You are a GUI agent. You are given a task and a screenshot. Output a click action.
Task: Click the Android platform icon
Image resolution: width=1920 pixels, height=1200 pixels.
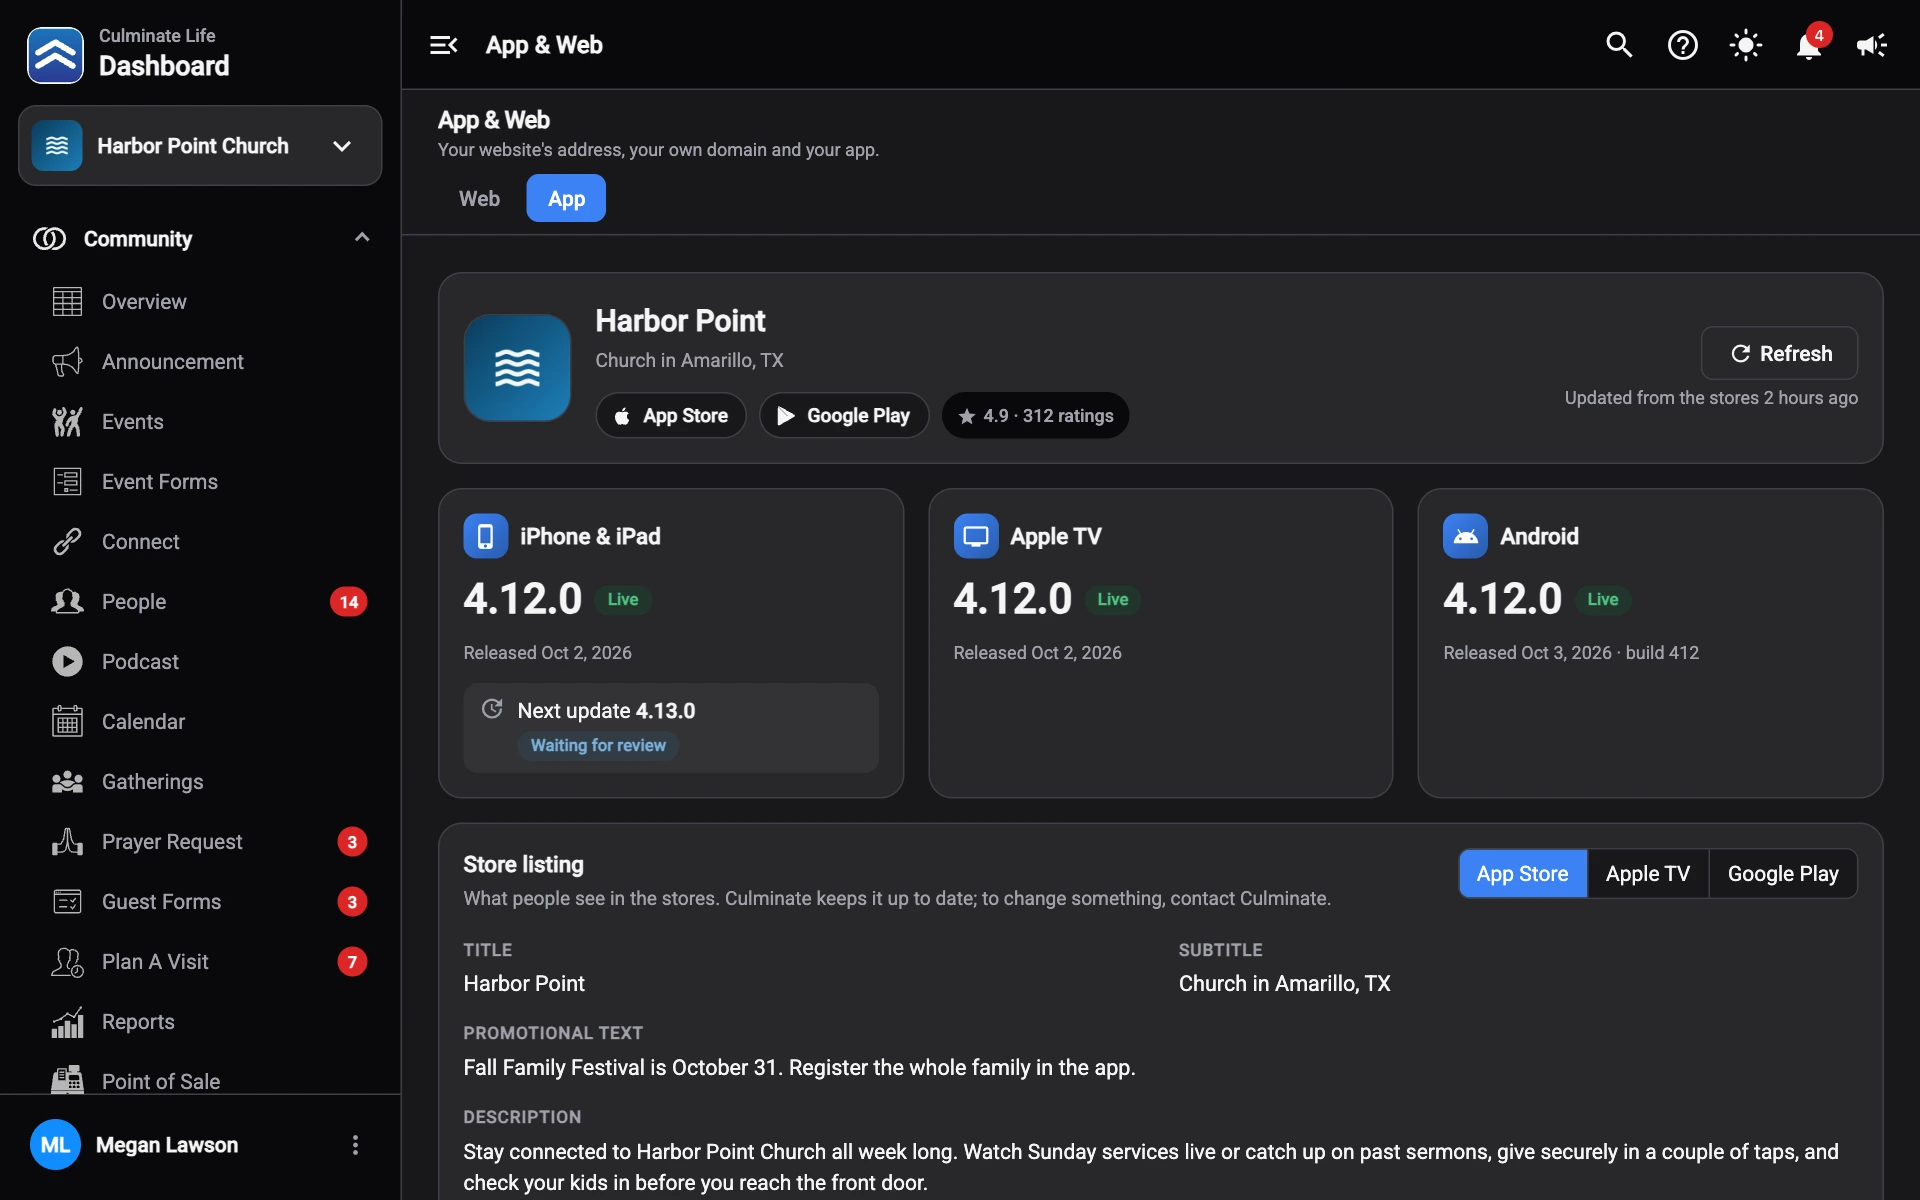1466,537
